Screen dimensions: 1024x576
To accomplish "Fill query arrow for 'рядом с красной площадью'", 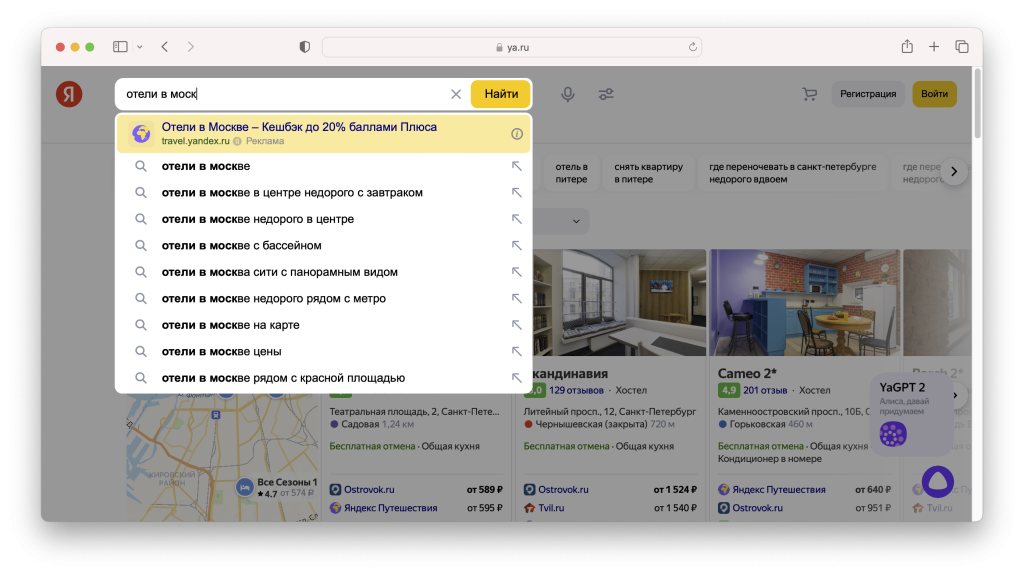I will (x=517, y=377).
